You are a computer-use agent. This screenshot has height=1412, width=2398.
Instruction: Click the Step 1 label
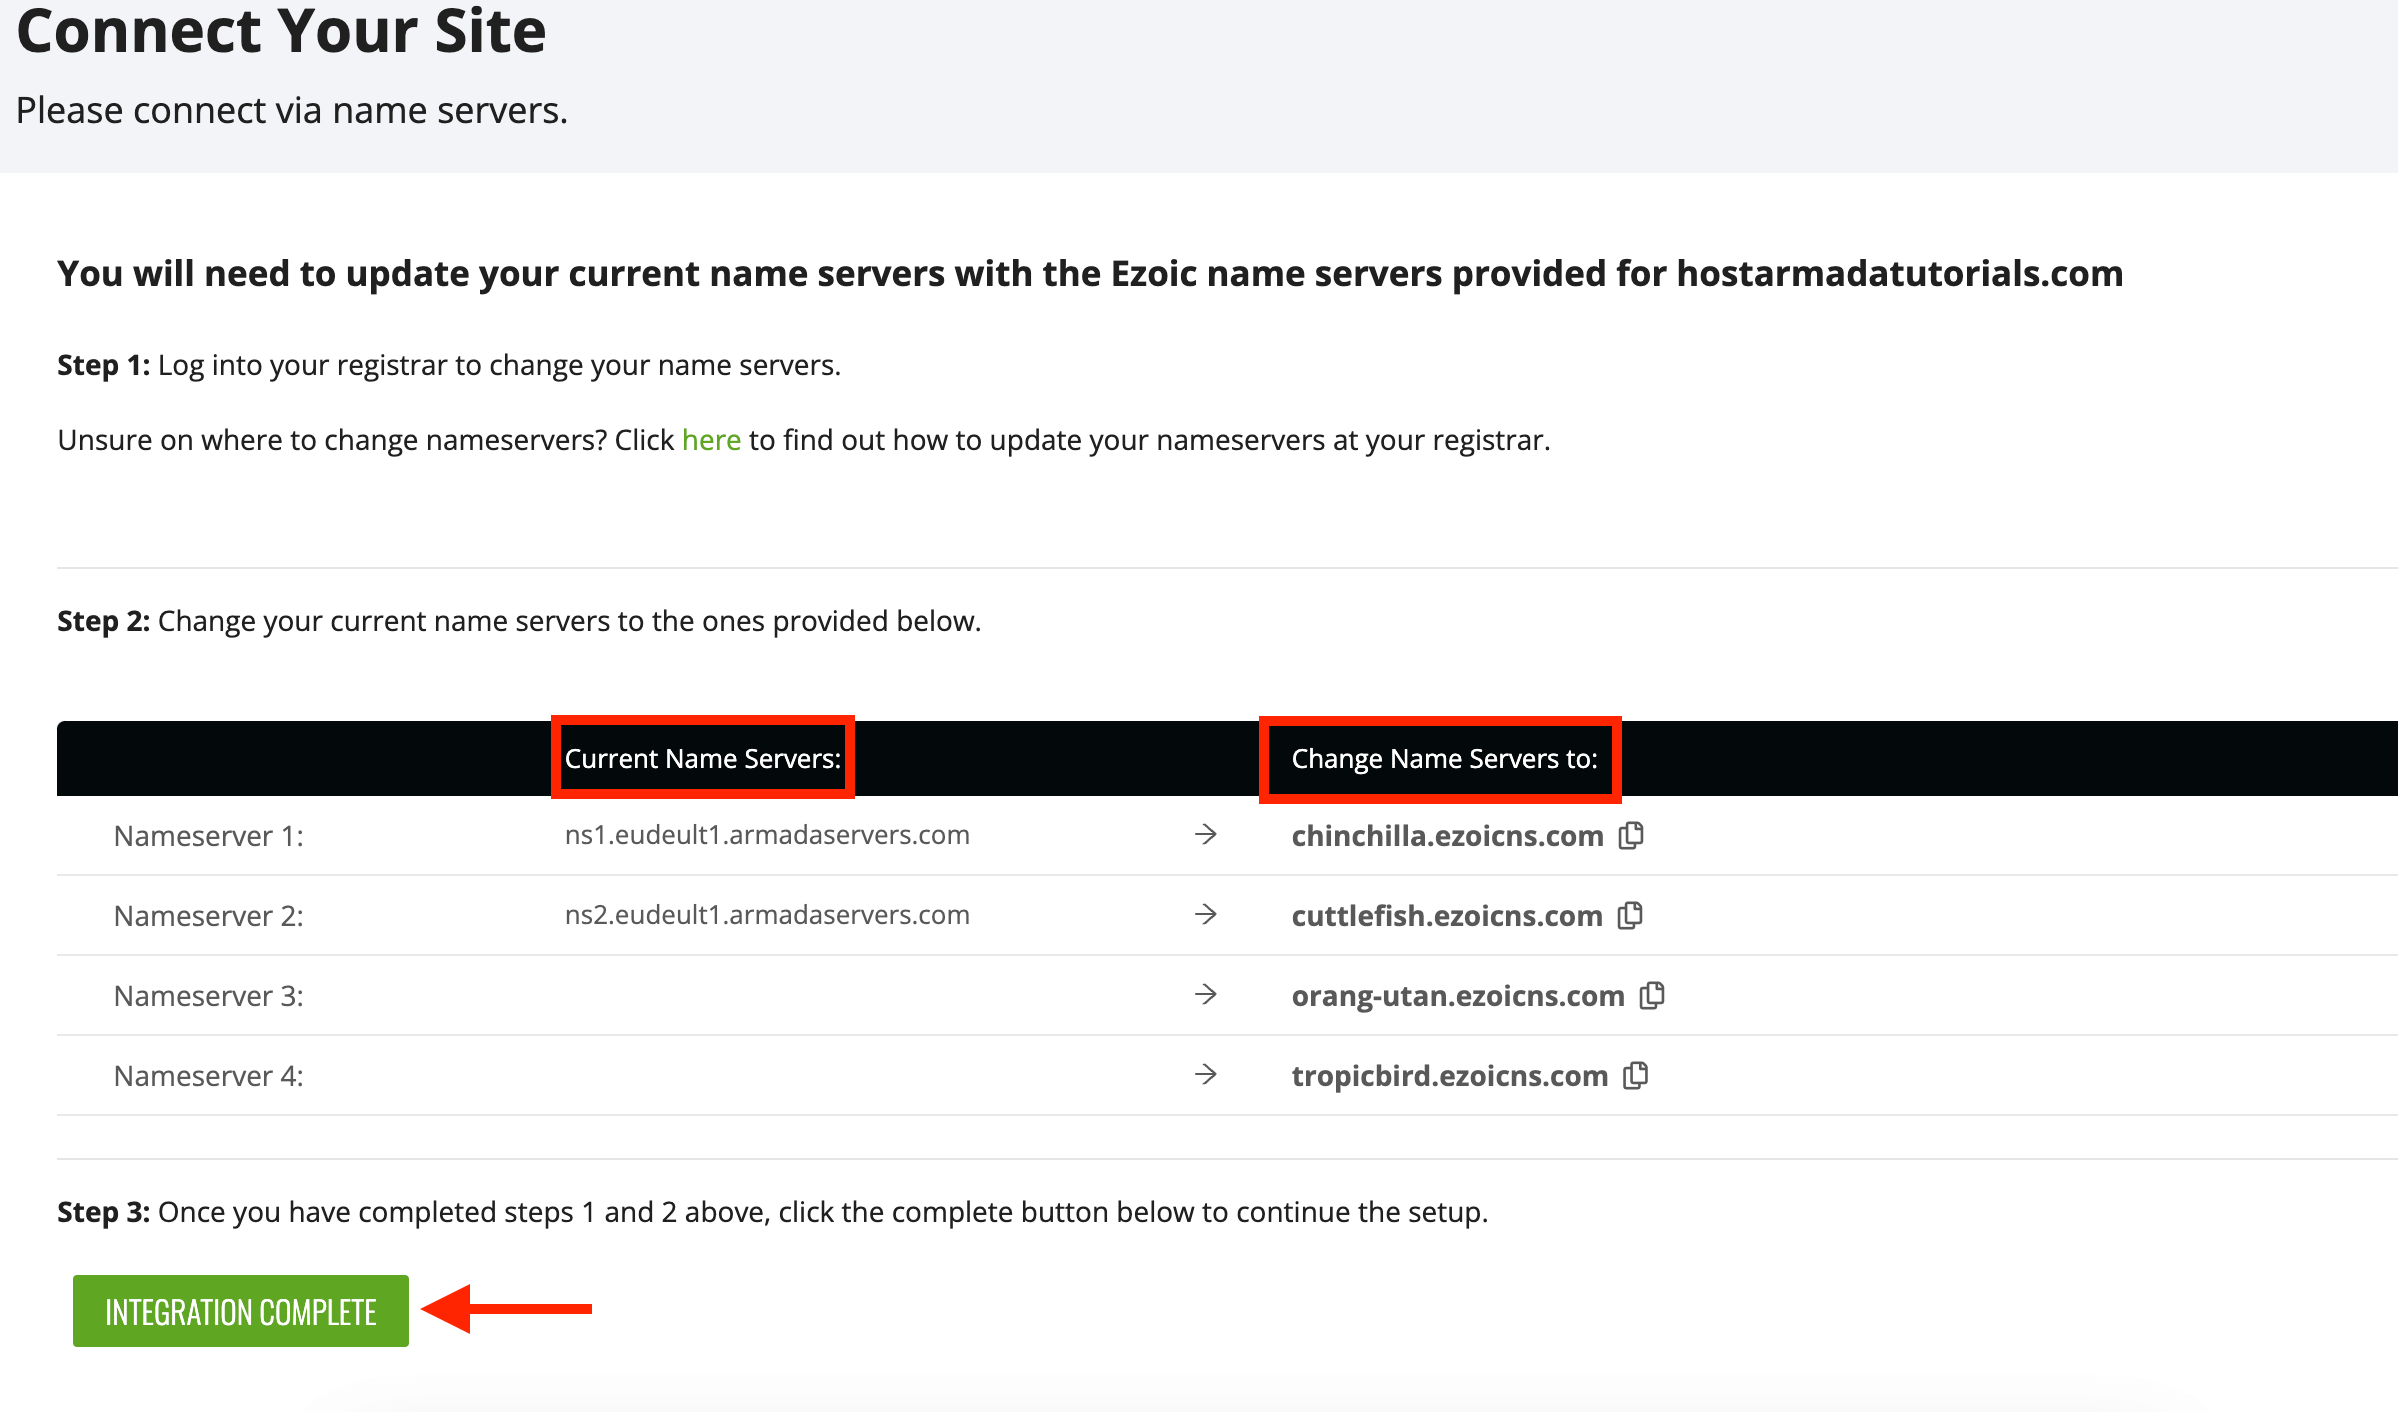click(103, 365)
